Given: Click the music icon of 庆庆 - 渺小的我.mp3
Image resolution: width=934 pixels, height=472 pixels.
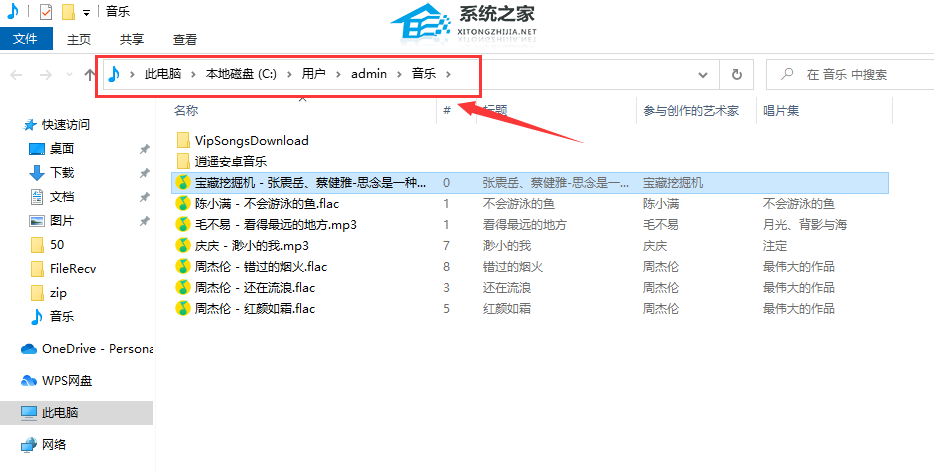Looking at the screenshot, I should click(182, 246).
